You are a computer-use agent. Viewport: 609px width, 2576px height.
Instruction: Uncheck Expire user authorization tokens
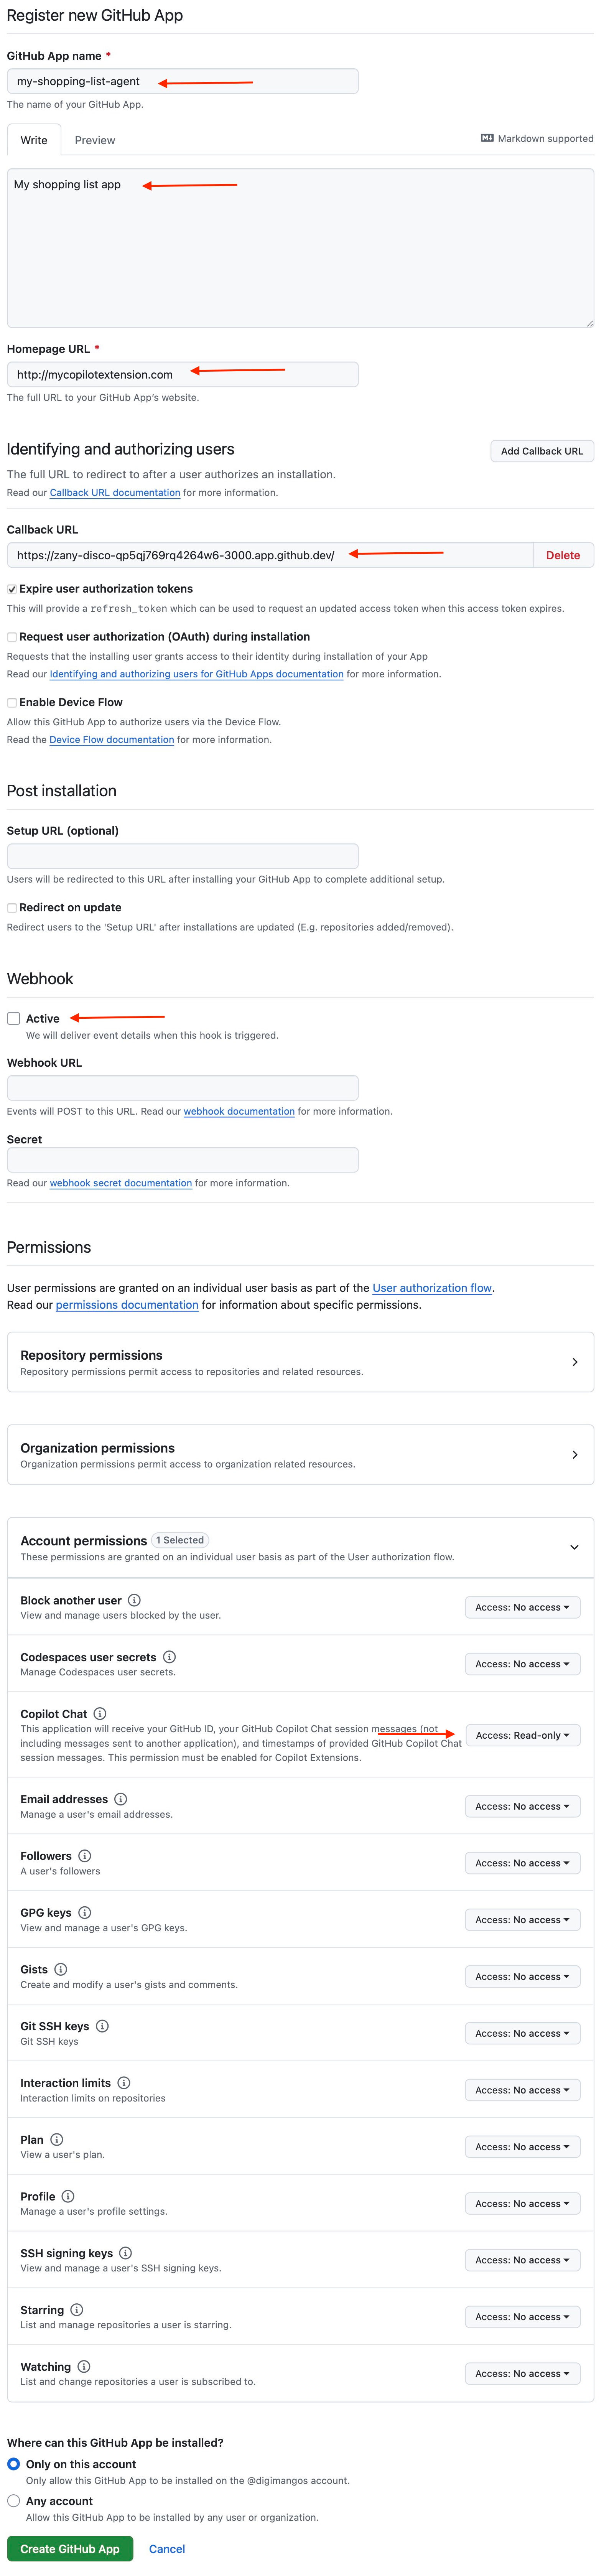[12, 589]
